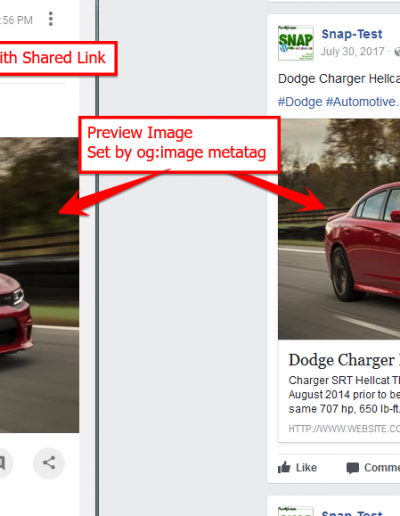
Task: Click the thumbs-up Like icon
Action: point(284,468)
